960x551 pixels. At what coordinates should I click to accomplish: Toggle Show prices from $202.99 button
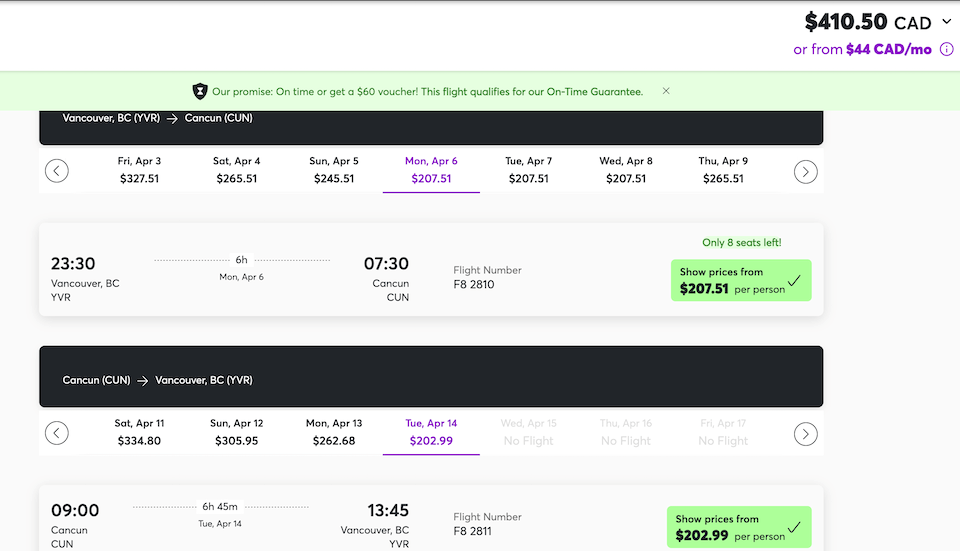pyautogui.click(x=740, y=527)
